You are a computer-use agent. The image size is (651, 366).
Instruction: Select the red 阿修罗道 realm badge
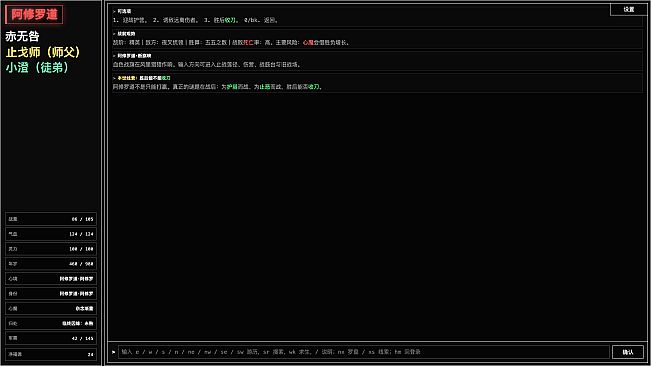tap(34, 15)
